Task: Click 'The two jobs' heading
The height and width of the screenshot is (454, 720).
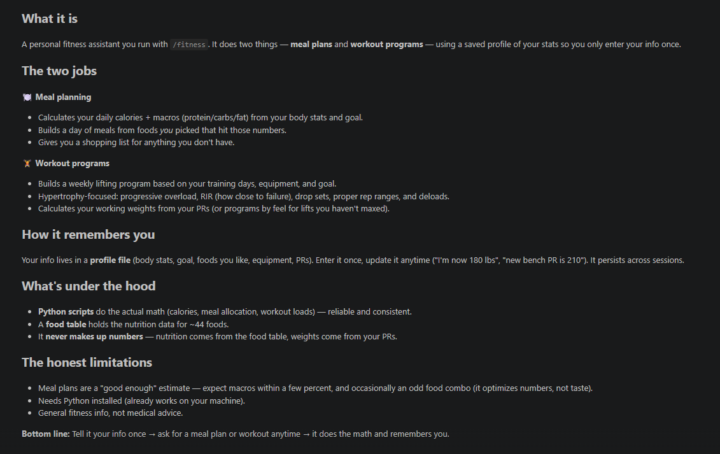Action: (x=59, y=71)
